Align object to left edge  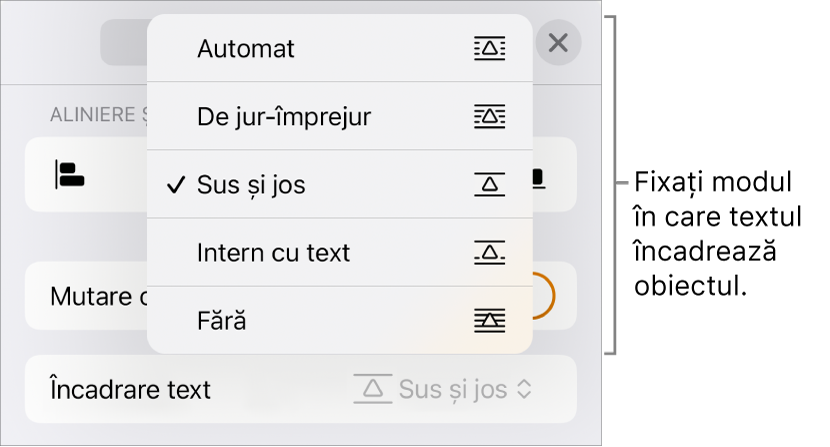(x=70, y=175)
